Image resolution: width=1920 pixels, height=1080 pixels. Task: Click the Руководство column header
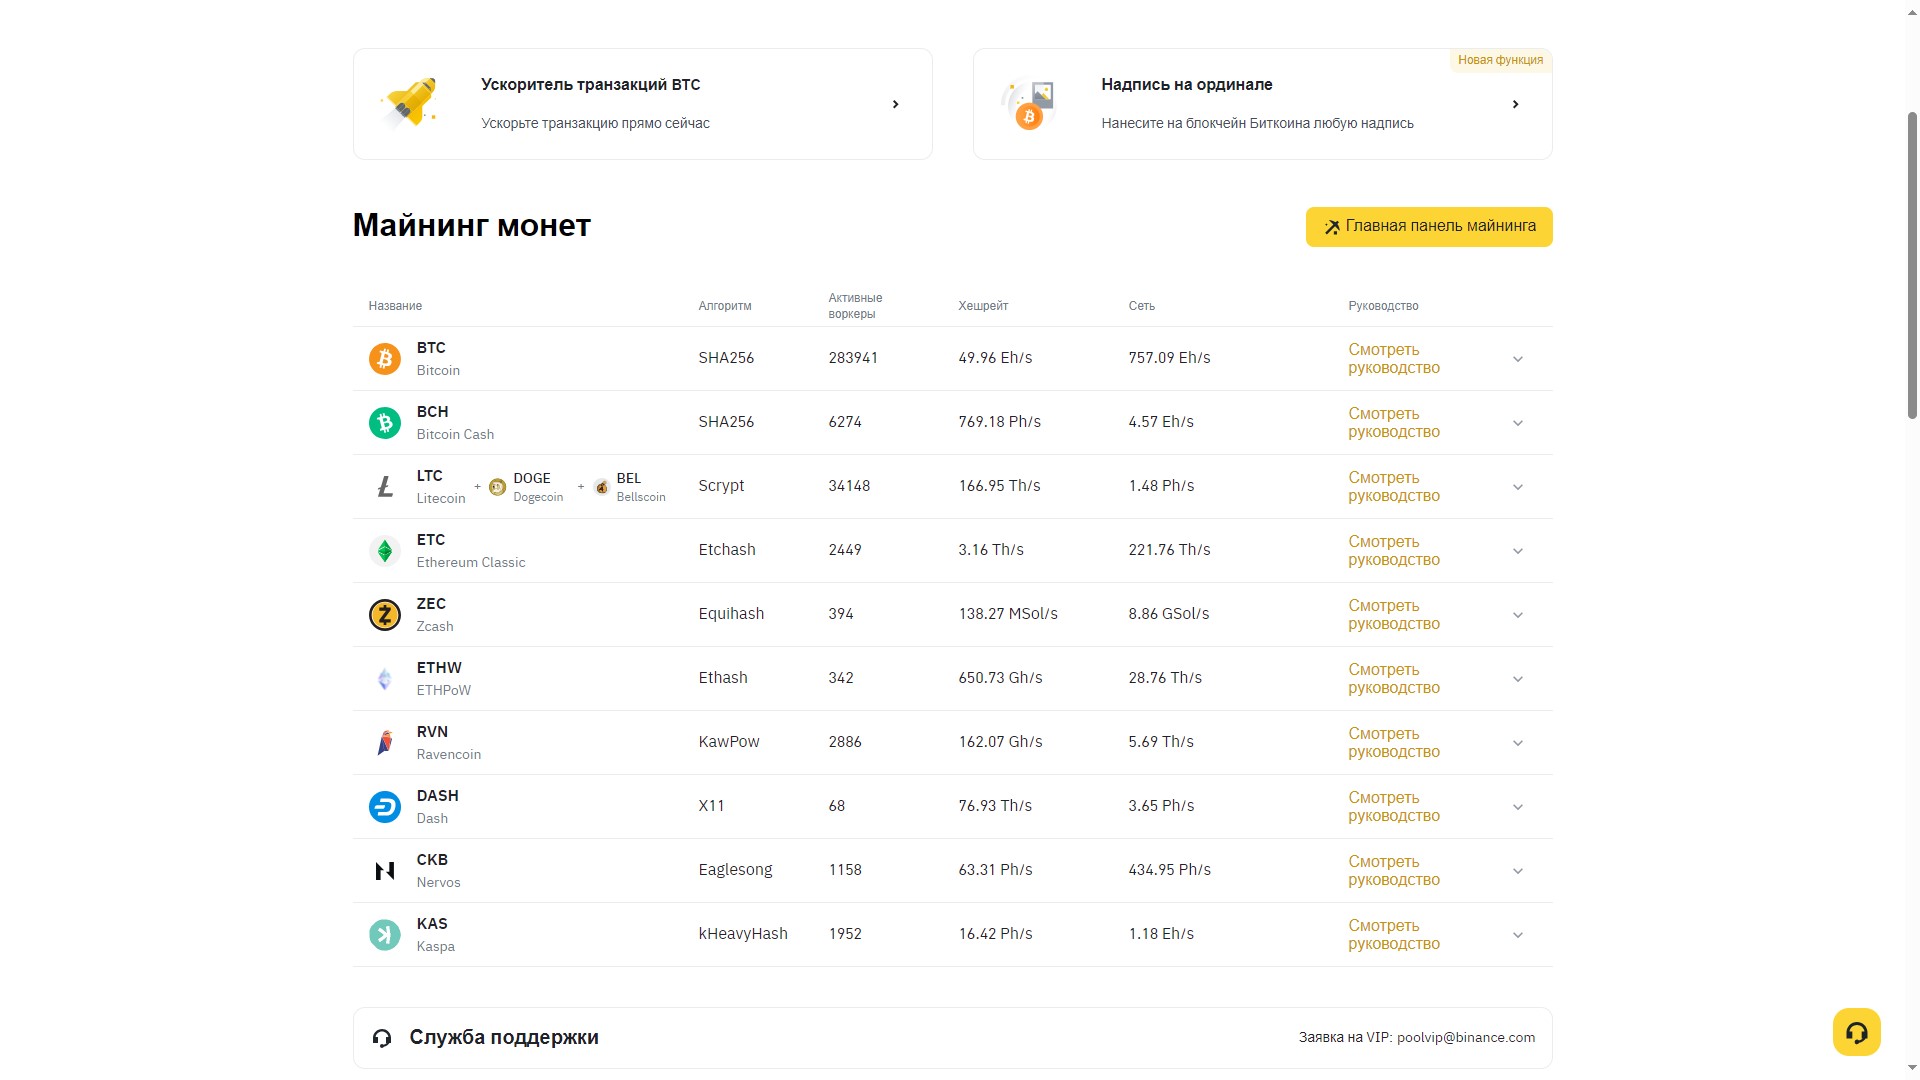tap(1383, 306)
